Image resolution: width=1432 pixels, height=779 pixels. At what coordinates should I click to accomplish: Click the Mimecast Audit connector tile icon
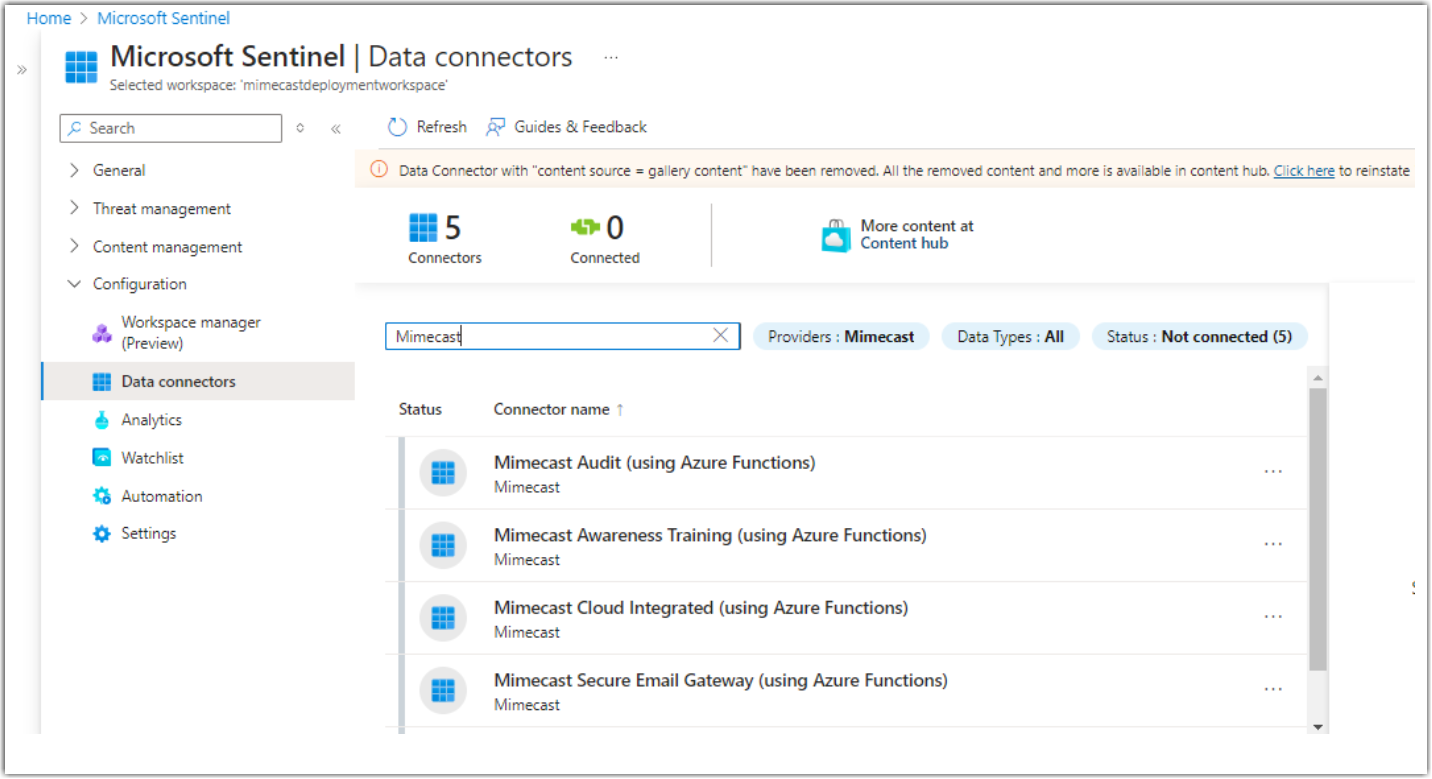[443, 473]
